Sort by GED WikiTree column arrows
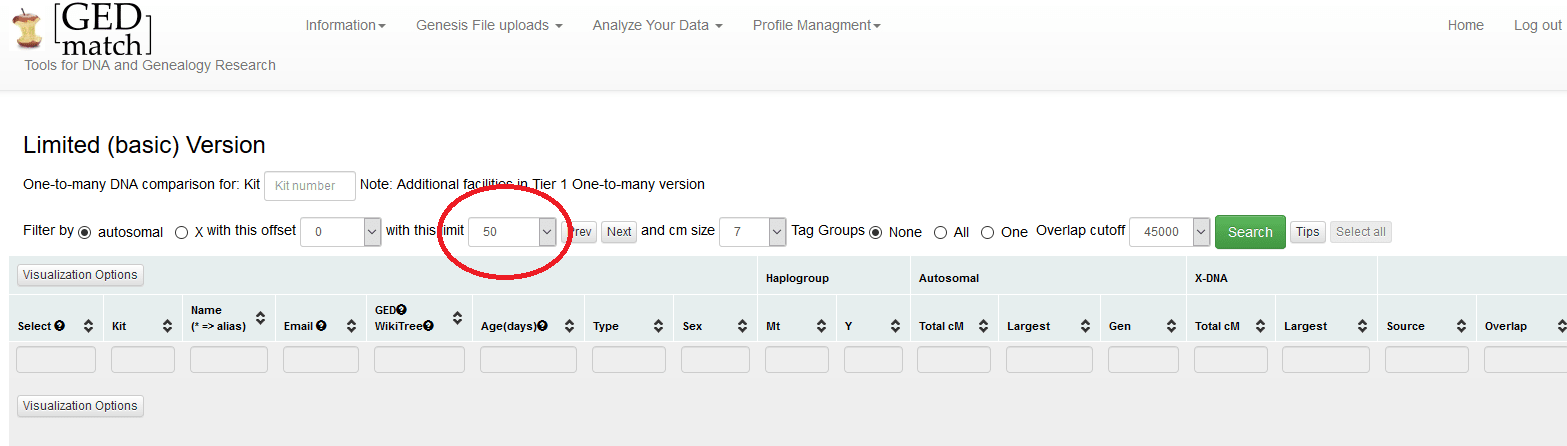Screen dimensions: 1567x446 457,318
